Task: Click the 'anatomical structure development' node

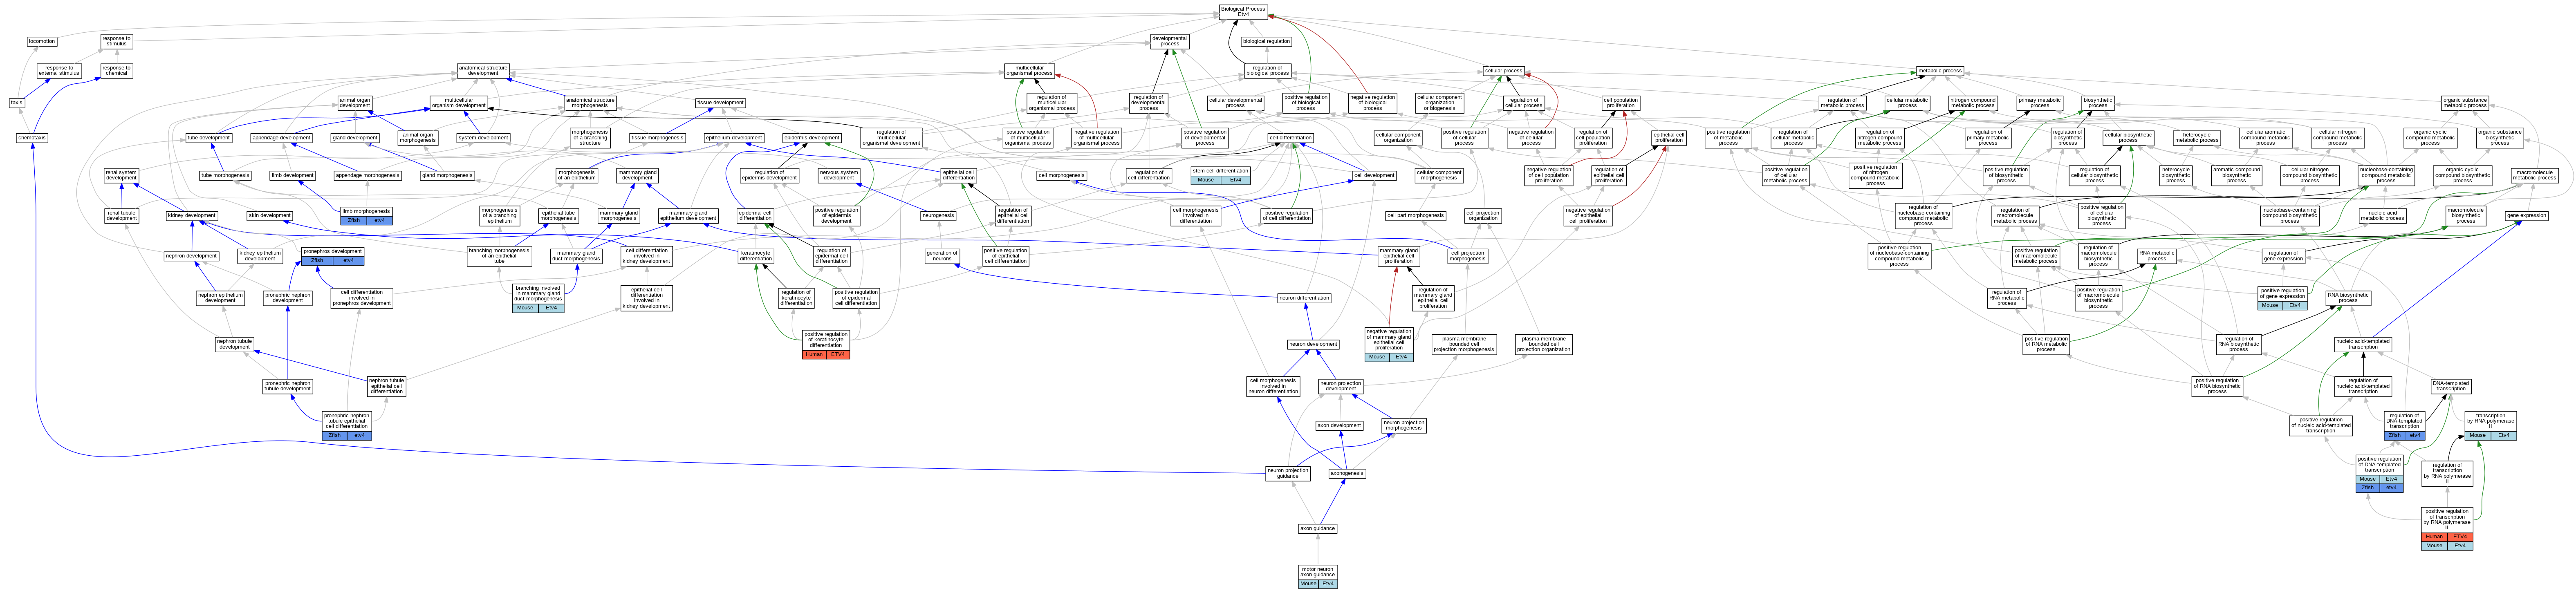Action: pyautogui.click(x=483, y=71)
